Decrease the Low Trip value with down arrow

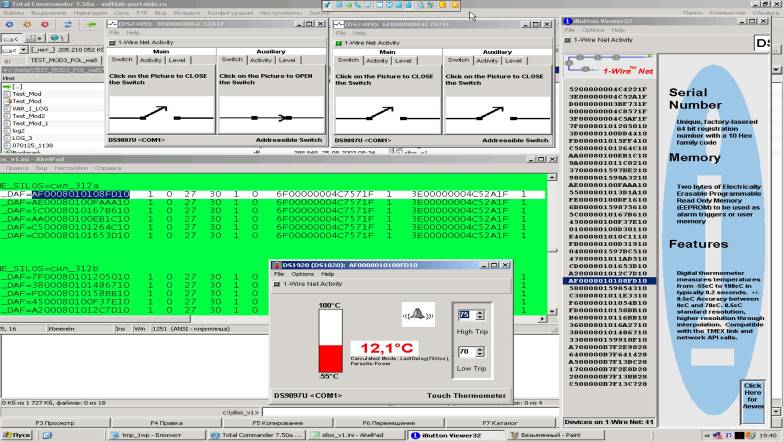(x=480, y=355)
